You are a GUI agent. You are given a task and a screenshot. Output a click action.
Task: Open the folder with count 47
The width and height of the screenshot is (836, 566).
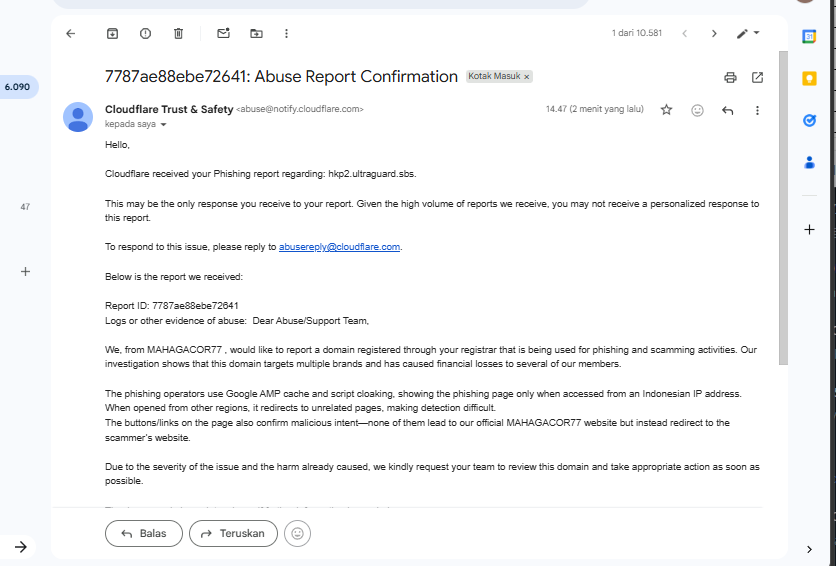tap(25, 207)
